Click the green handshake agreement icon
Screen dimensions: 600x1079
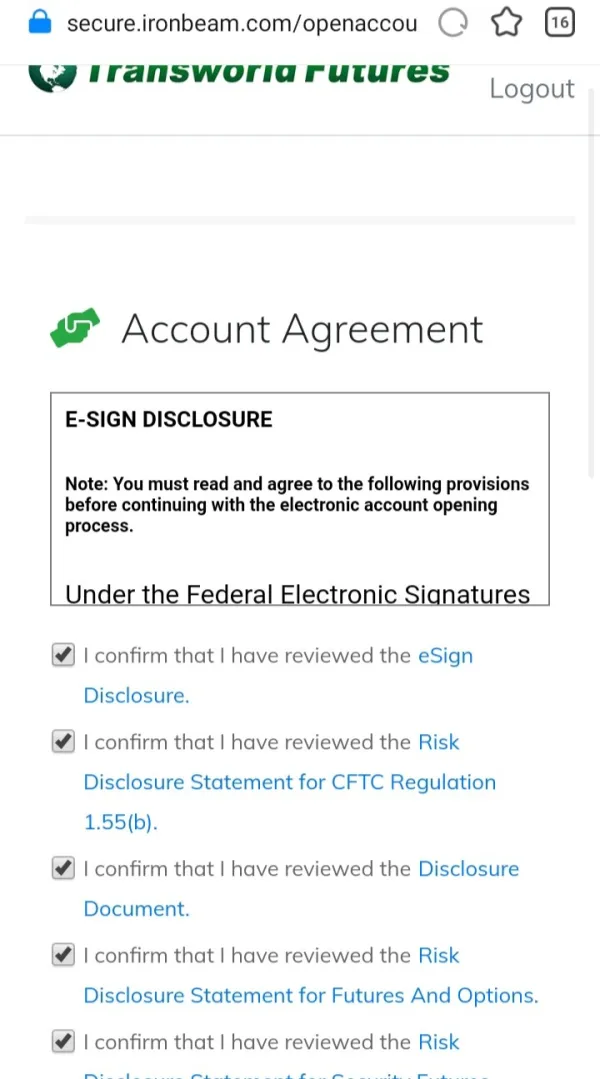click(75, 329)
